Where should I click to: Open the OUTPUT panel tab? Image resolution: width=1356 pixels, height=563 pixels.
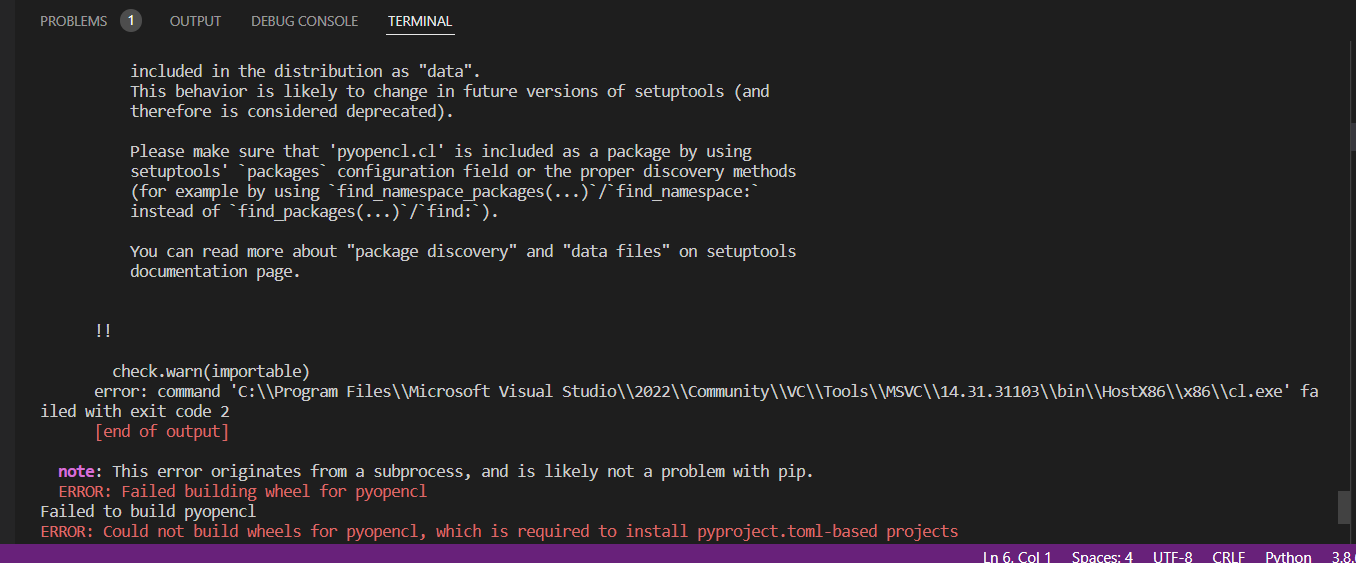(195, 21)
